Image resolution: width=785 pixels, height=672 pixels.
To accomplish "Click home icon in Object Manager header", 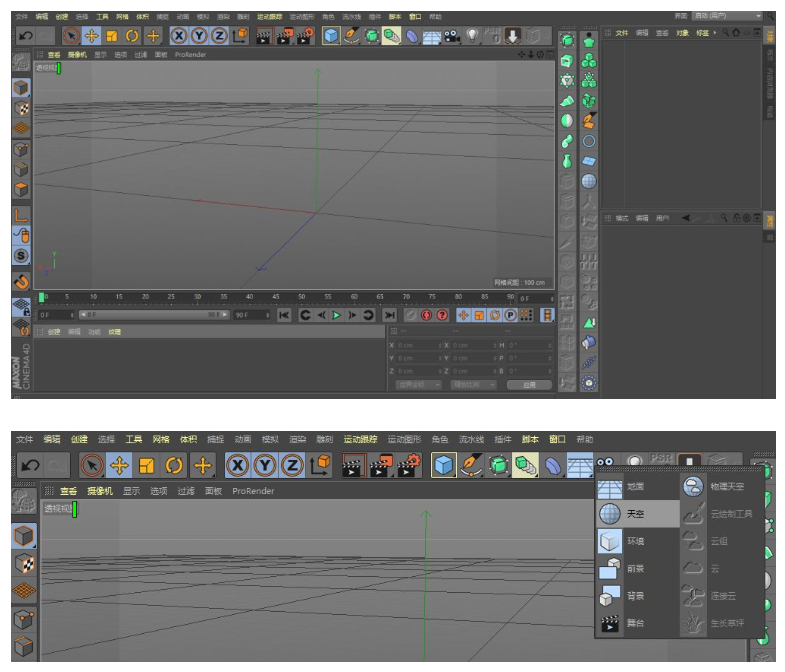I will coord(735,33).
